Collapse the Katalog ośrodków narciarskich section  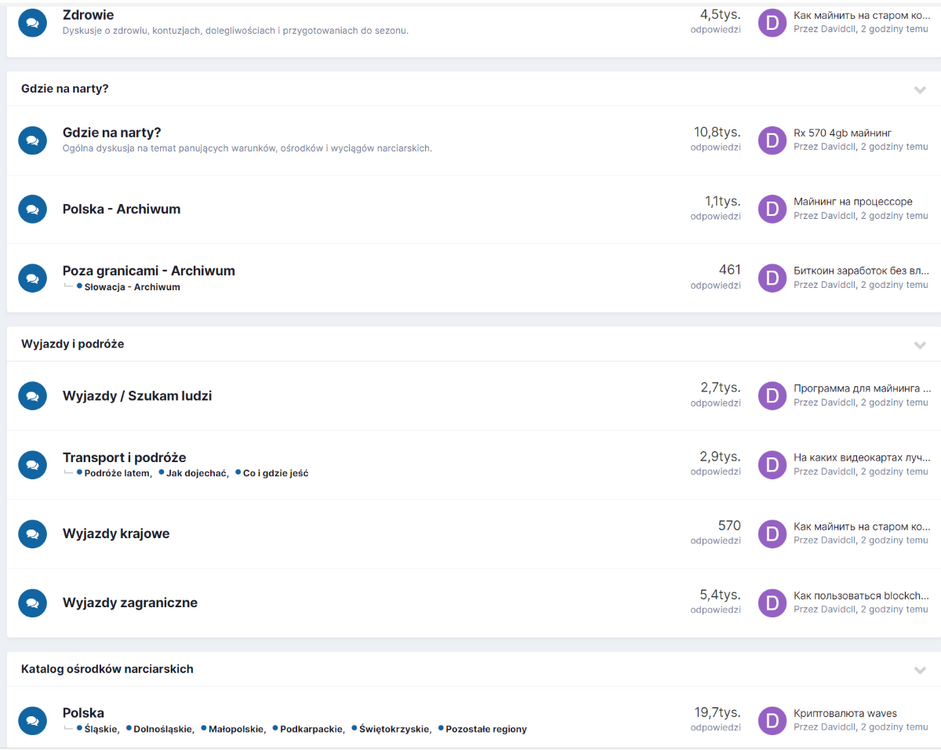pos(920,670)
